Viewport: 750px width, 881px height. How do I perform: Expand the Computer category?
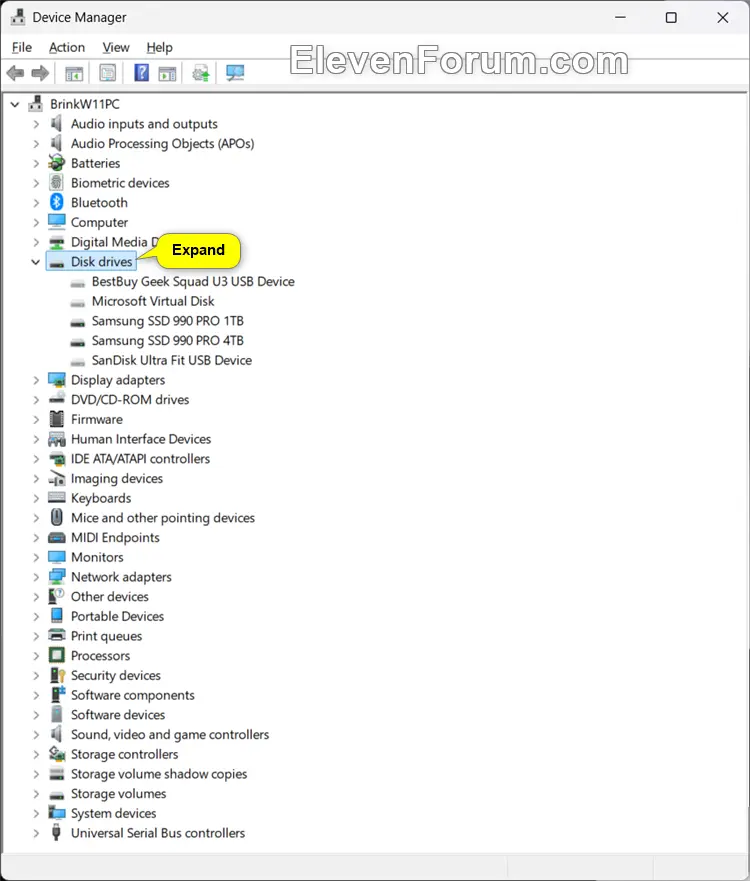[x=36, y=222]
